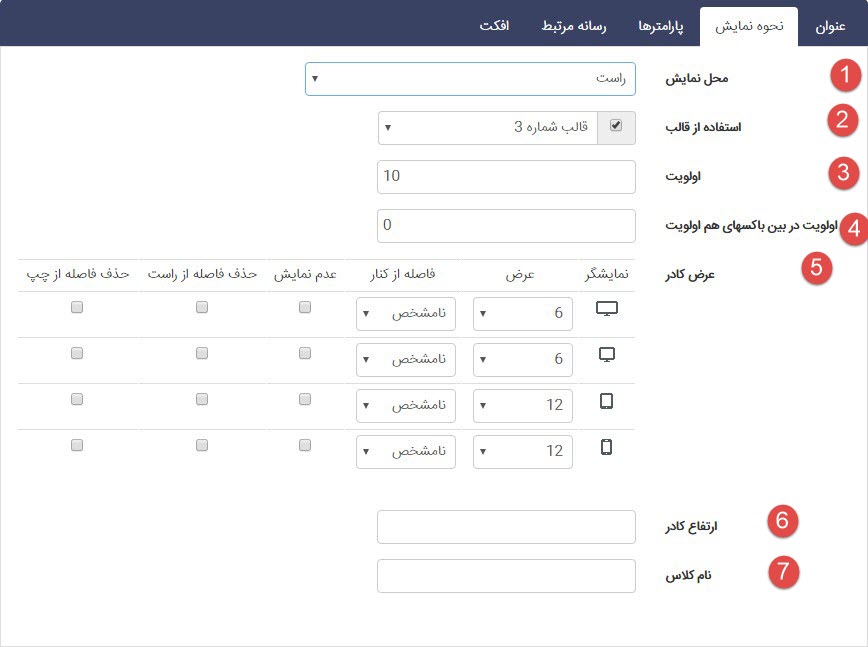
Task: Click the mobile phone device icon
Action: tap(606, 447)
